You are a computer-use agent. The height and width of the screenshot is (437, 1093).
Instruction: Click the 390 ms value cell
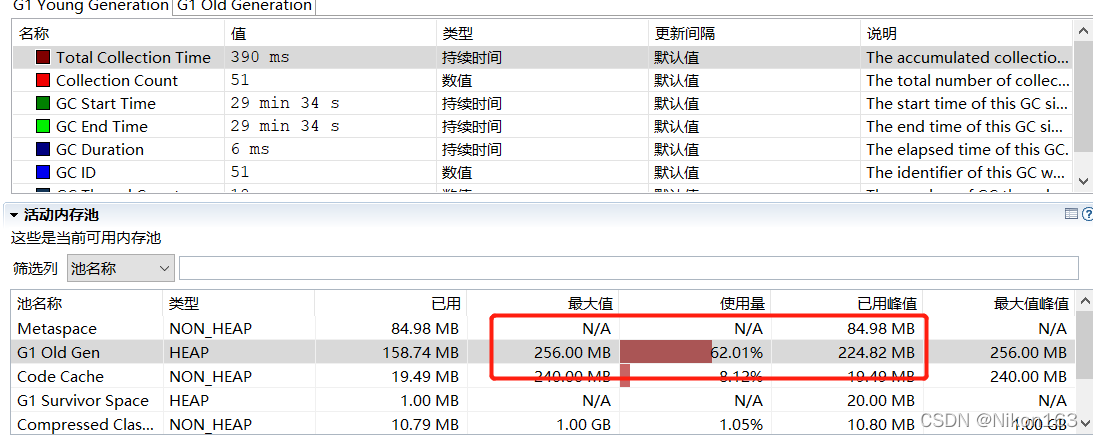(x=259, y=58)
